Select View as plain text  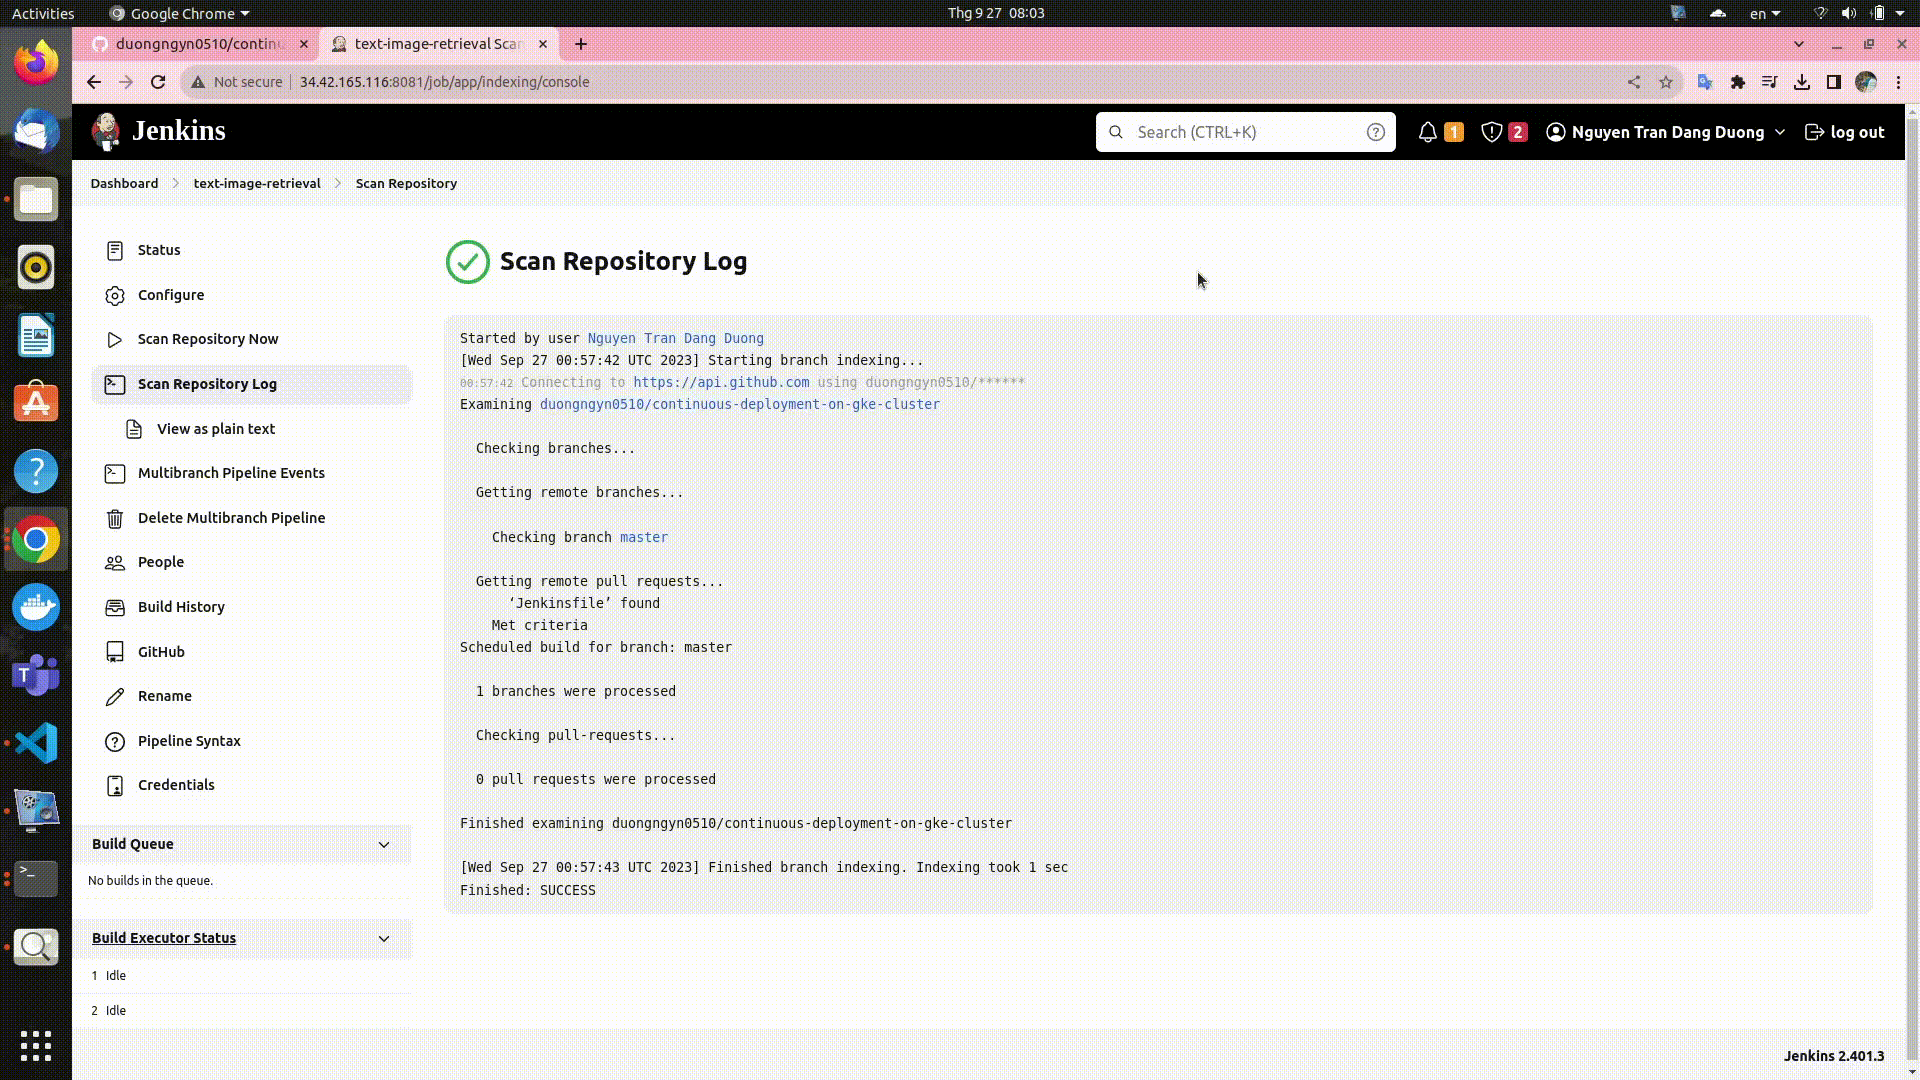coord(215,429)
